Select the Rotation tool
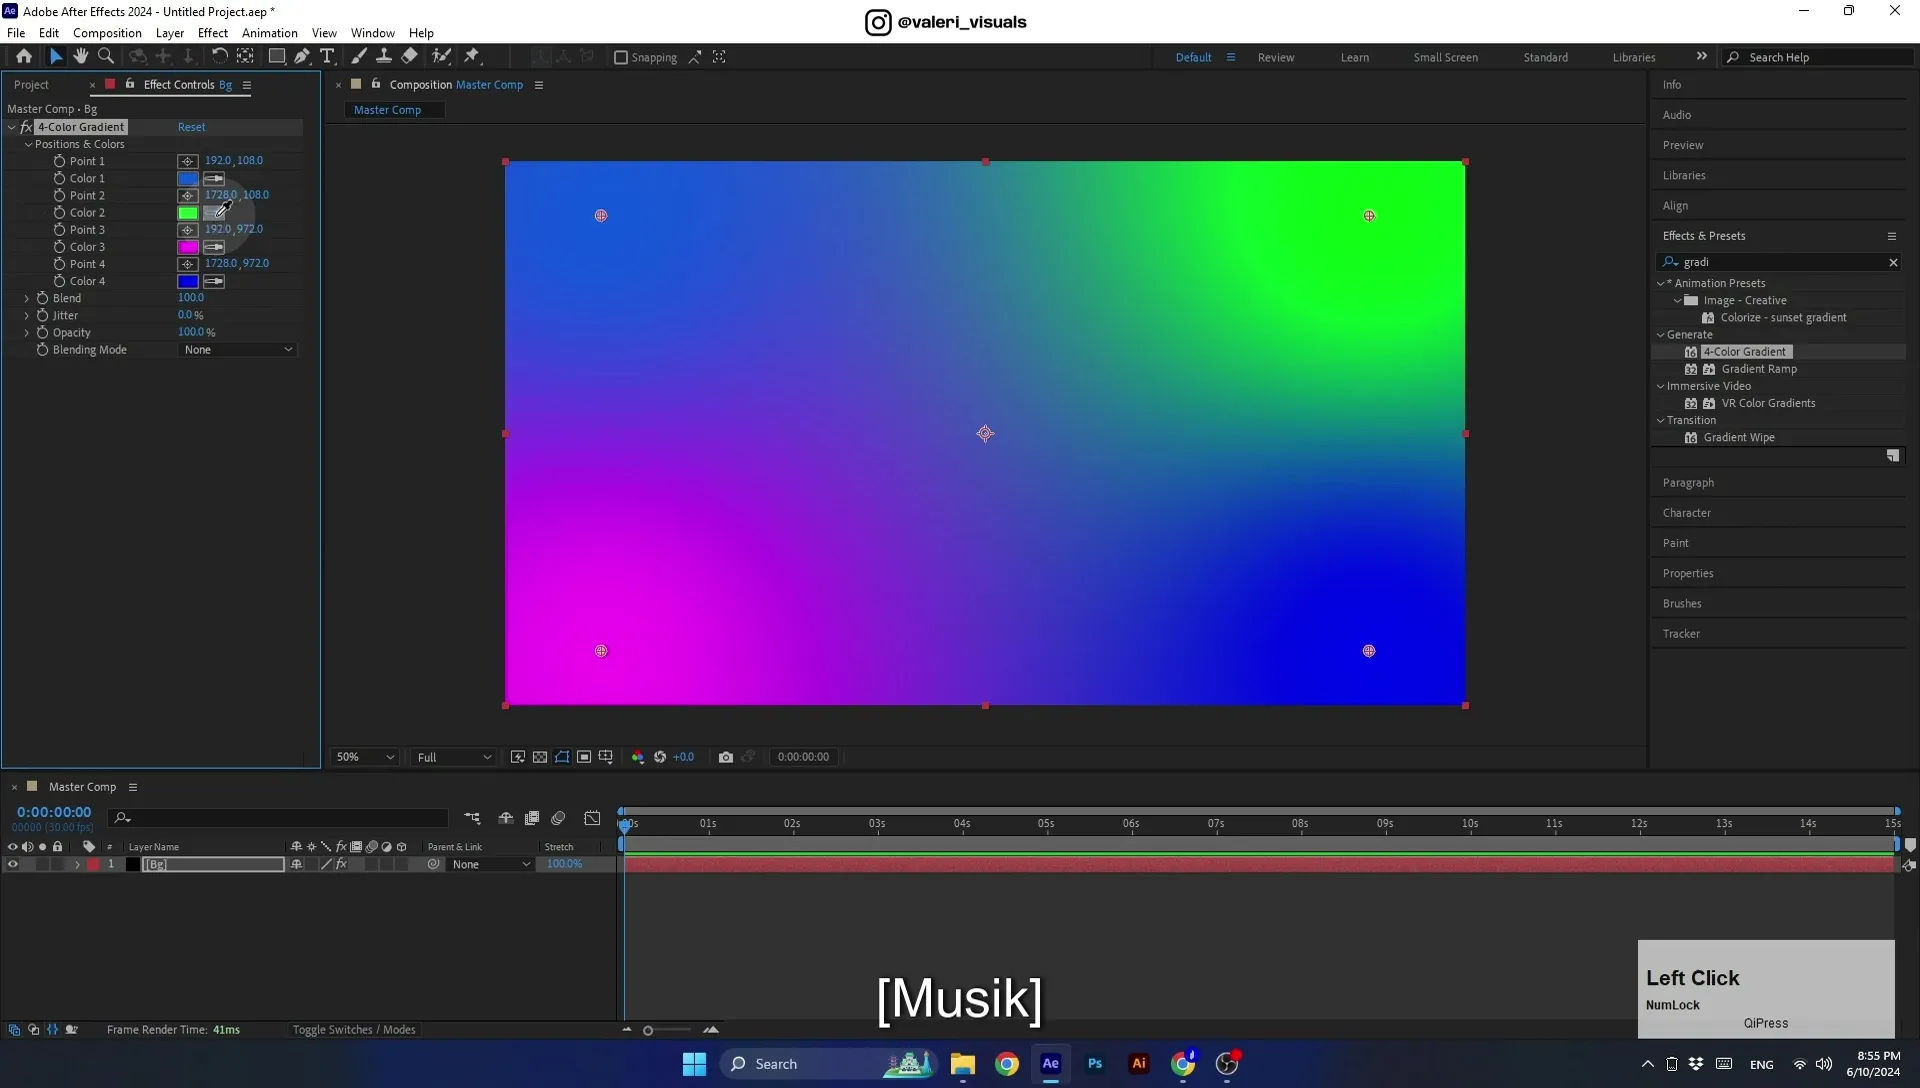The height and width of the screenshot is (1088, 1920). 220,57
